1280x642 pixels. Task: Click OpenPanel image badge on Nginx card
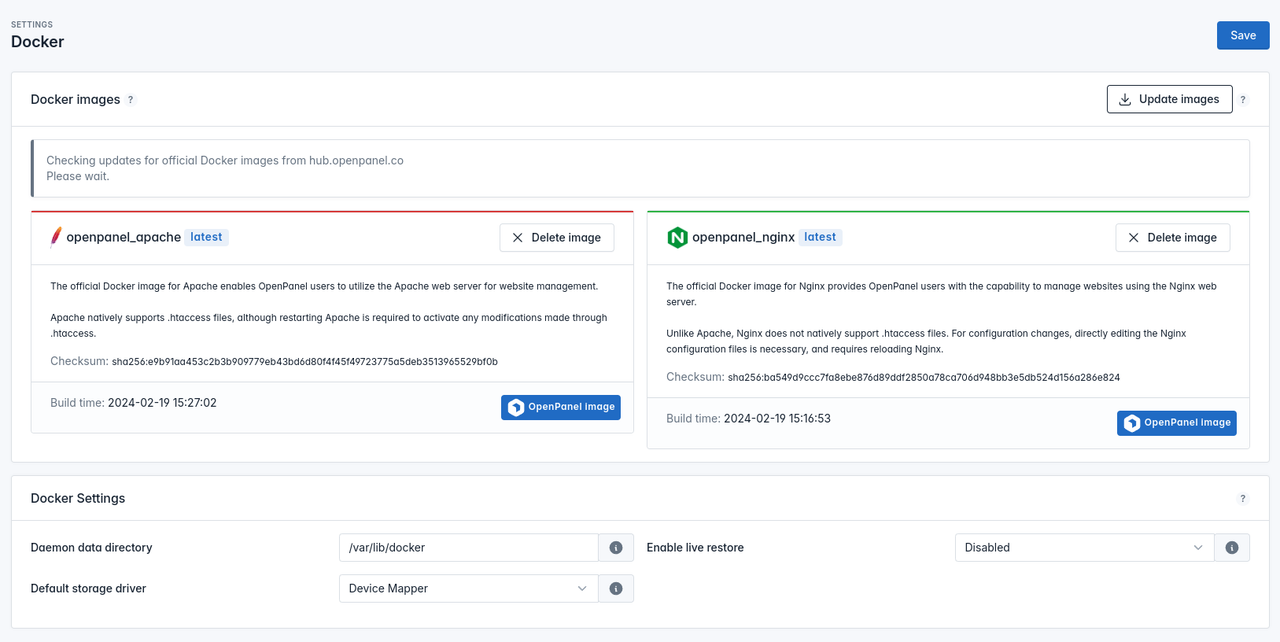pyautogui.click(x=1176, y=423)
